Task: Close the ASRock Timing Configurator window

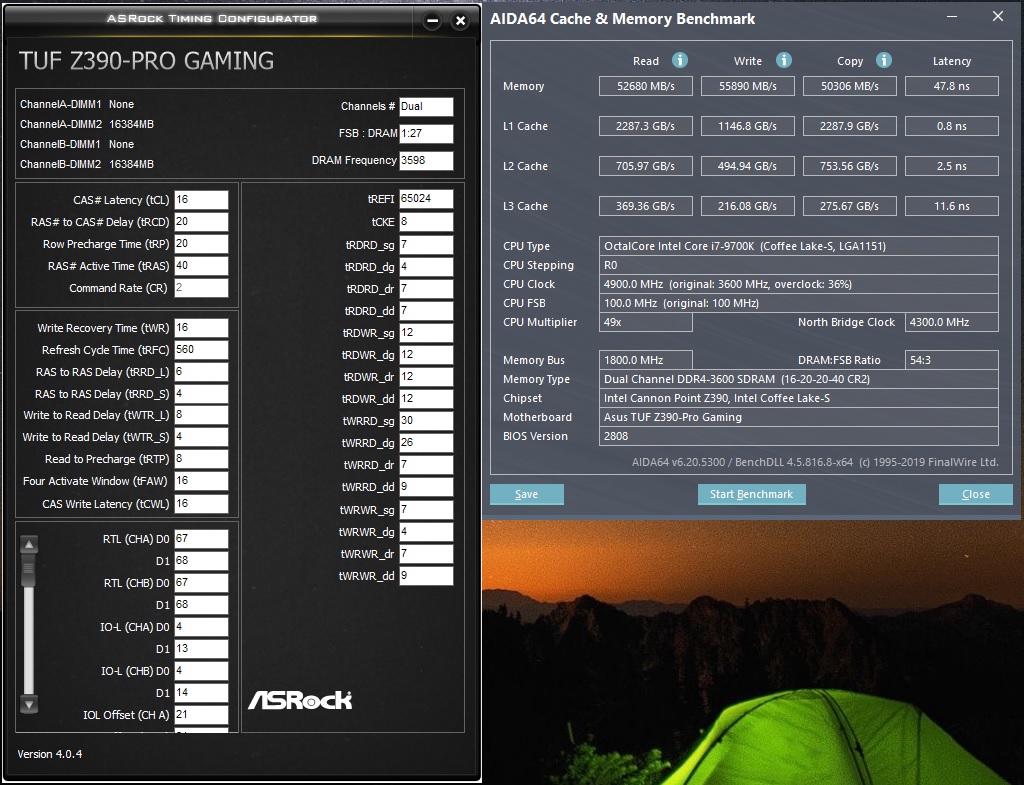Action: 460,21
